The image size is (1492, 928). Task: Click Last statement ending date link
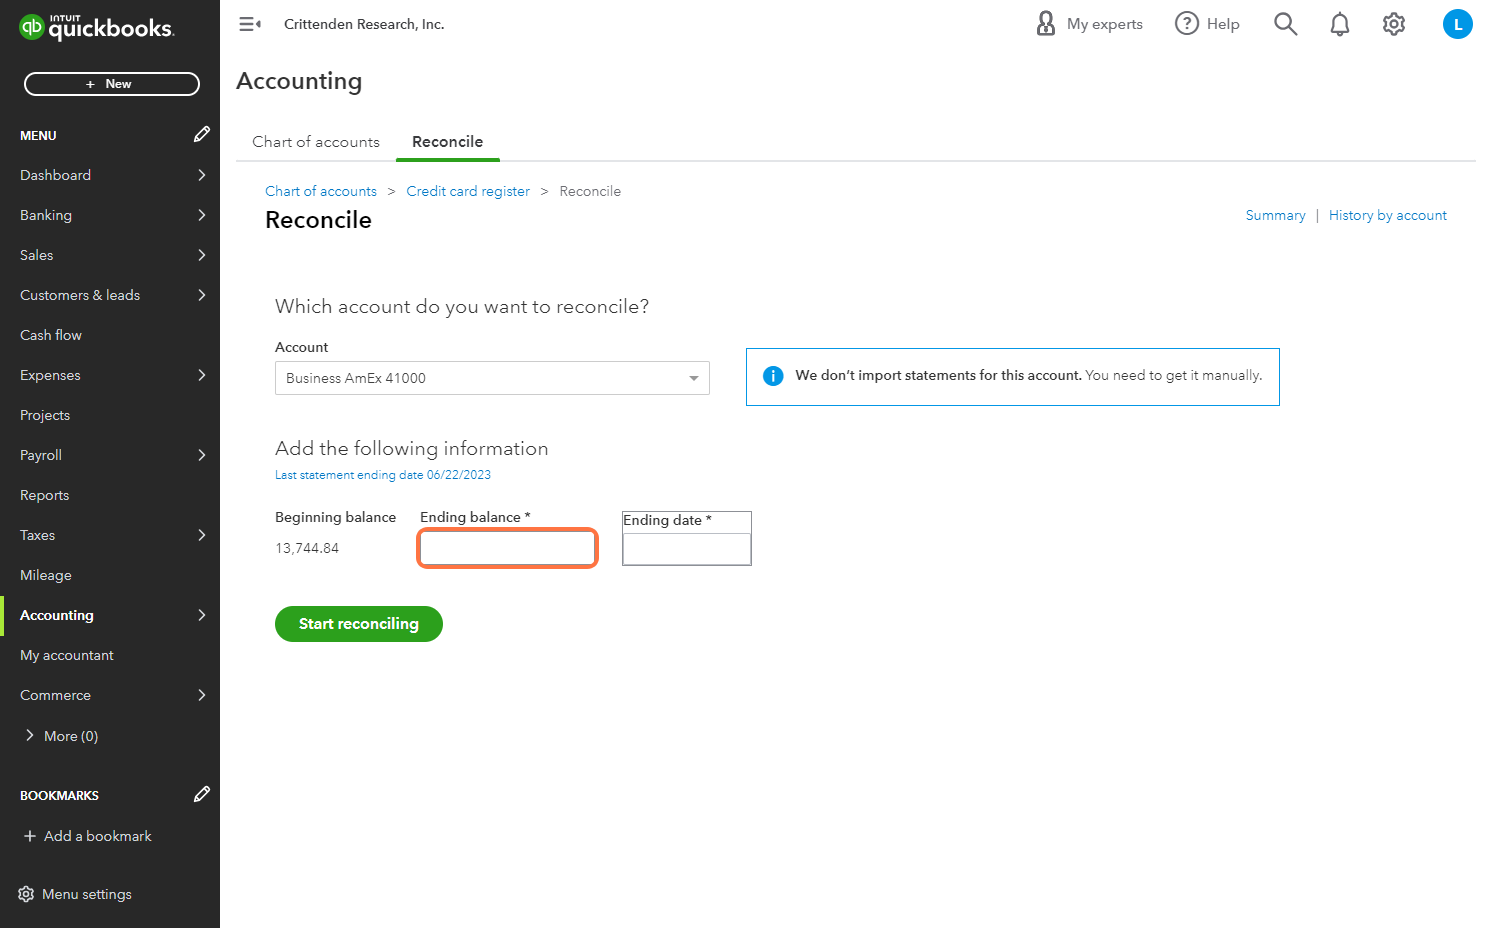point(383,475)
